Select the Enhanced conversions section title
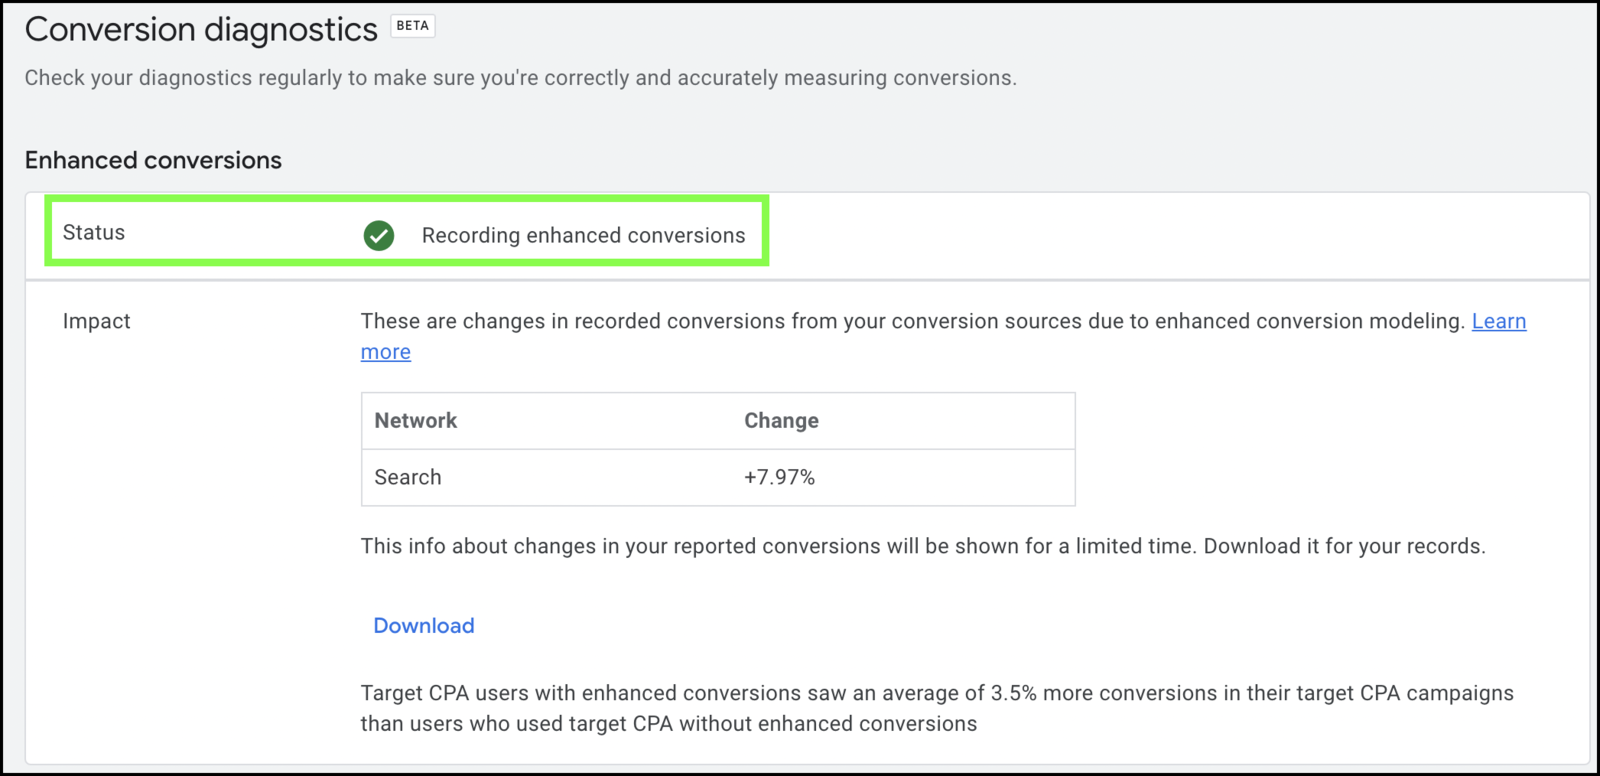1600x776 pixels. [x=153, y=160]
